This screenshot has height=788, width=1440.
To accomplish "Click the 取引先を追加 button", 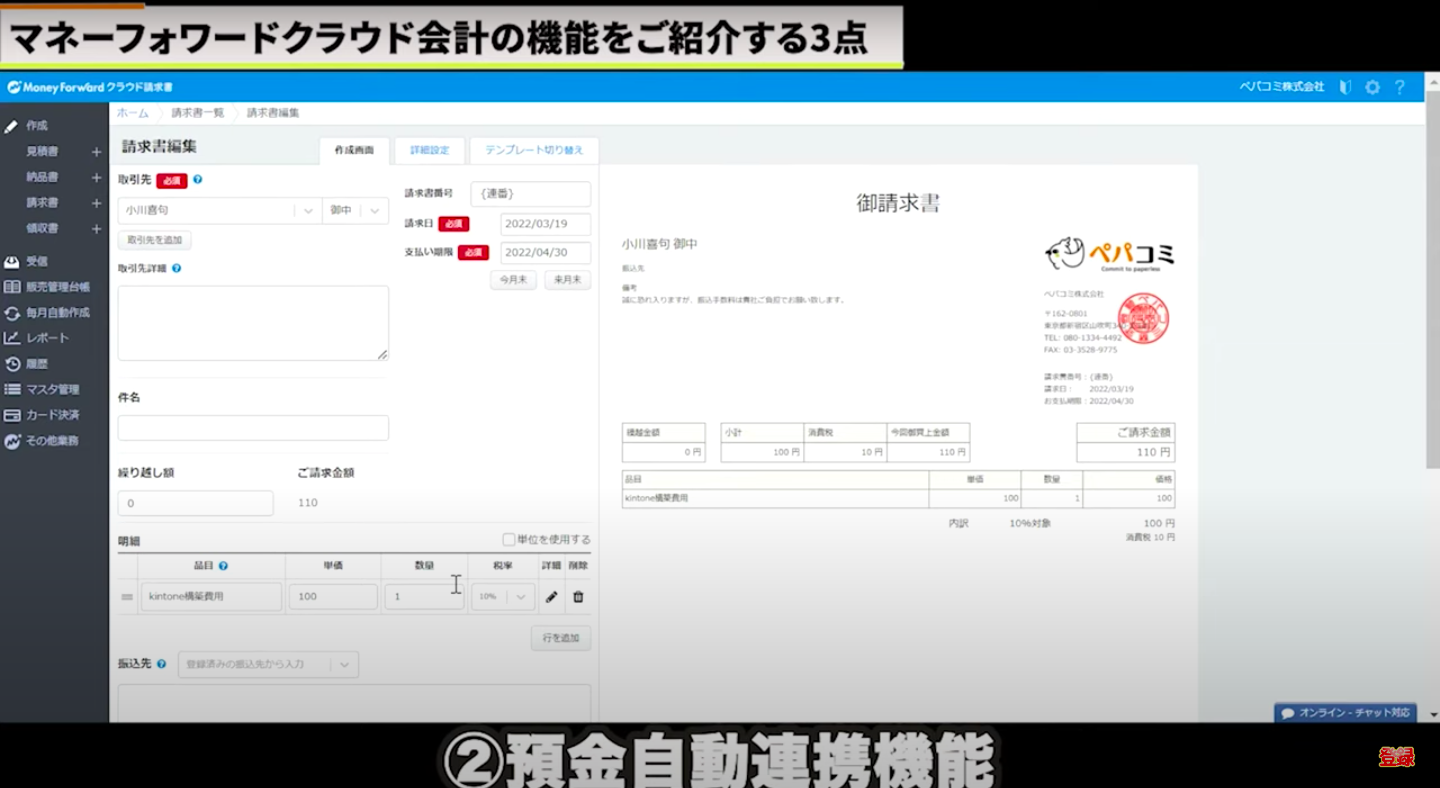I will click(x=154, y=241).
